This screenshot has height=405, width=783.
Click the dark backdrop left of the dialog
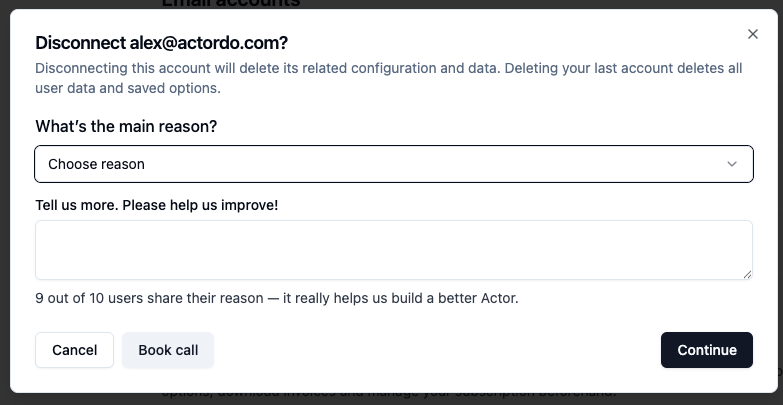coord(4,202)
